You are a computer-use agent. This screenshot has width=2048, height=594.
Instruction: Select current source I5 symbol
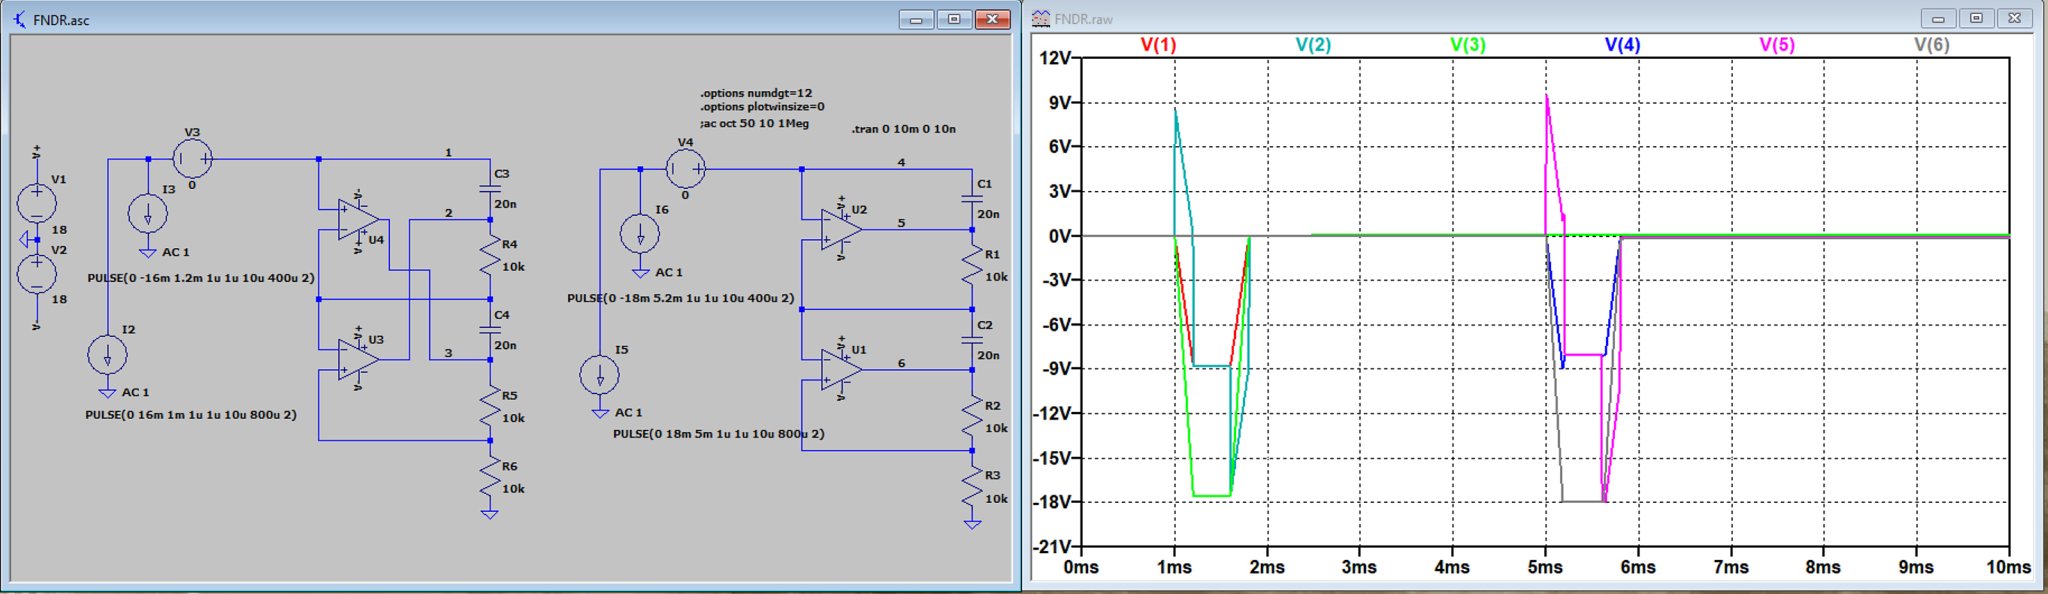pyautogui.click(x=600, y=375)
